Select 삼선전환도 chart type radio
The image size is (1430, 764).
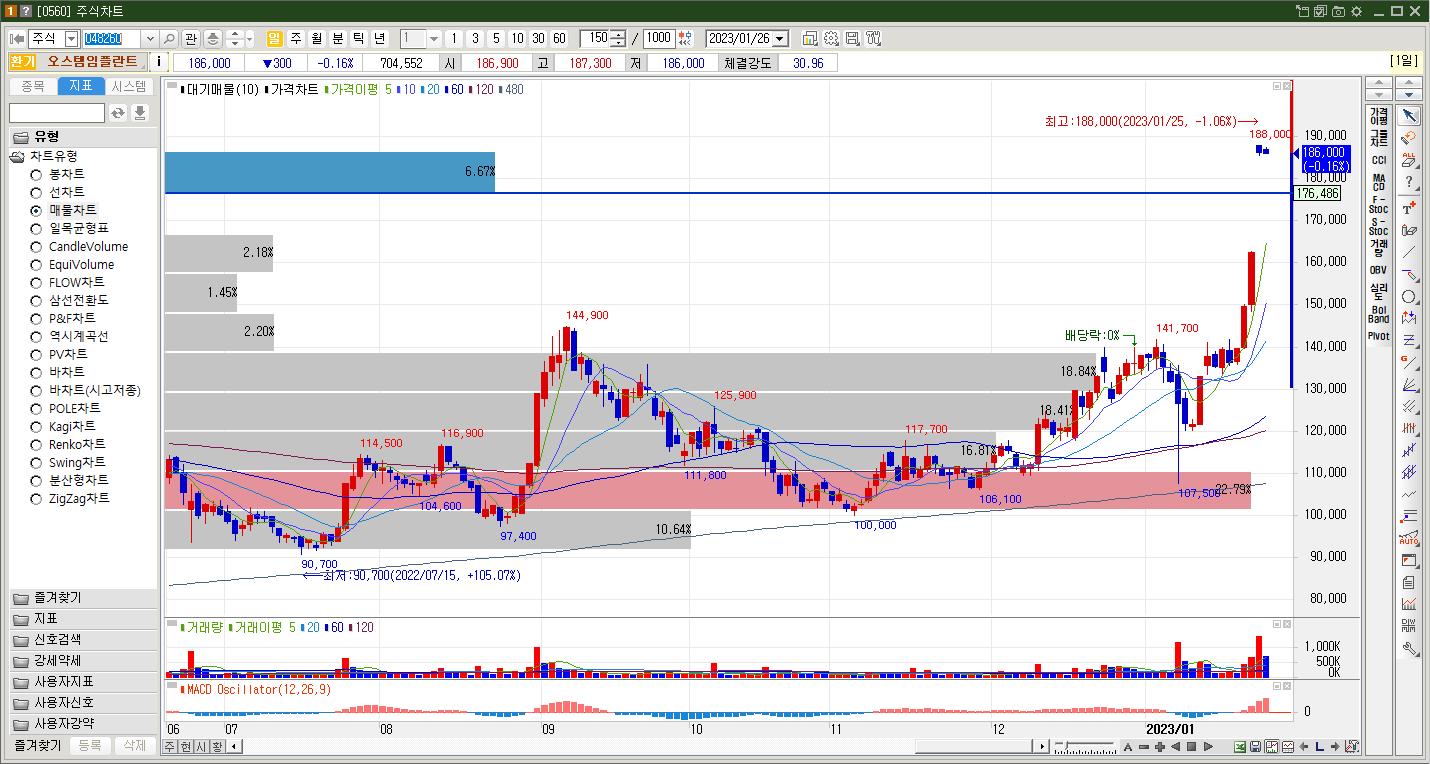[x=36, y=301]
